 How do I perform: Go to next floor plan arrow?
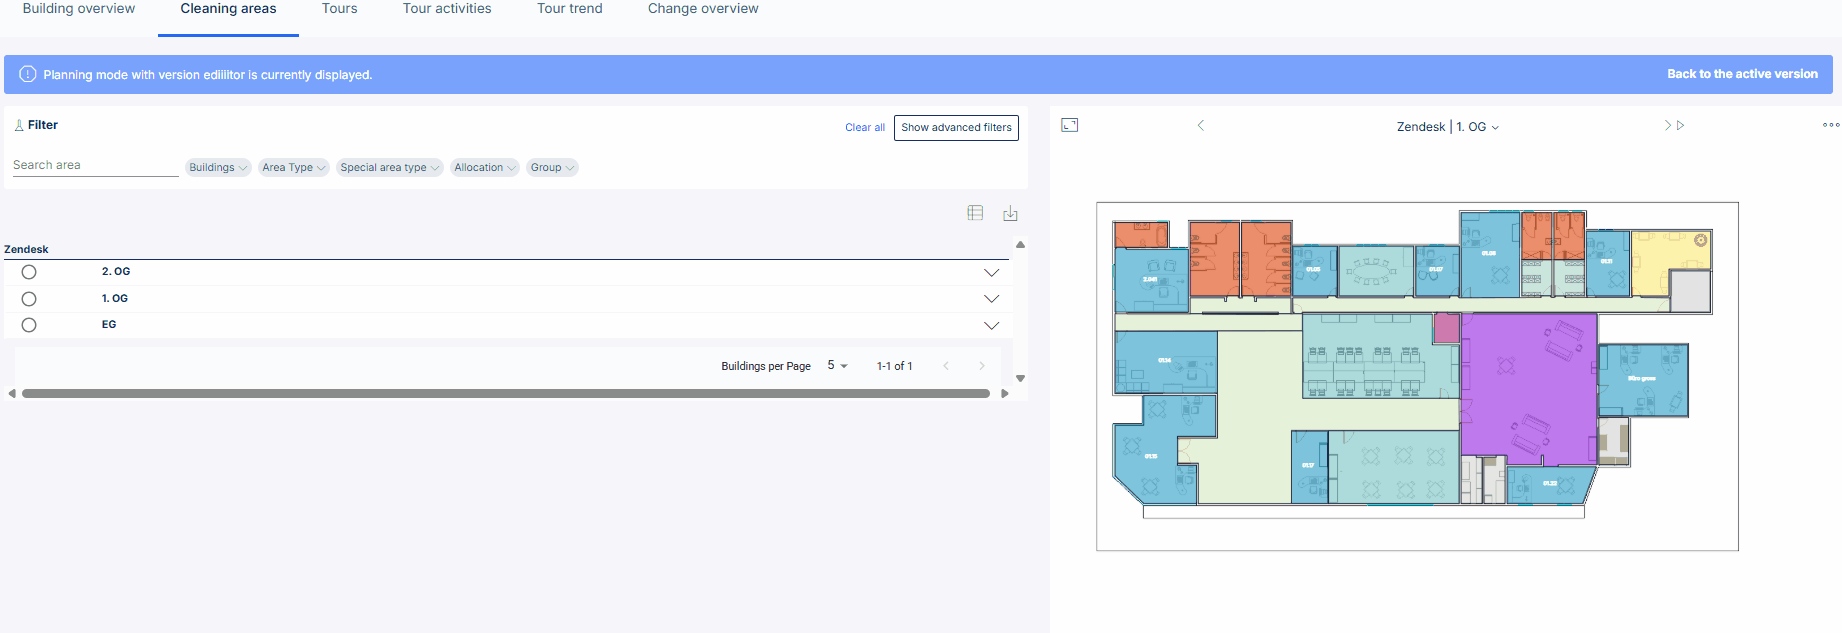[1667, 125]
